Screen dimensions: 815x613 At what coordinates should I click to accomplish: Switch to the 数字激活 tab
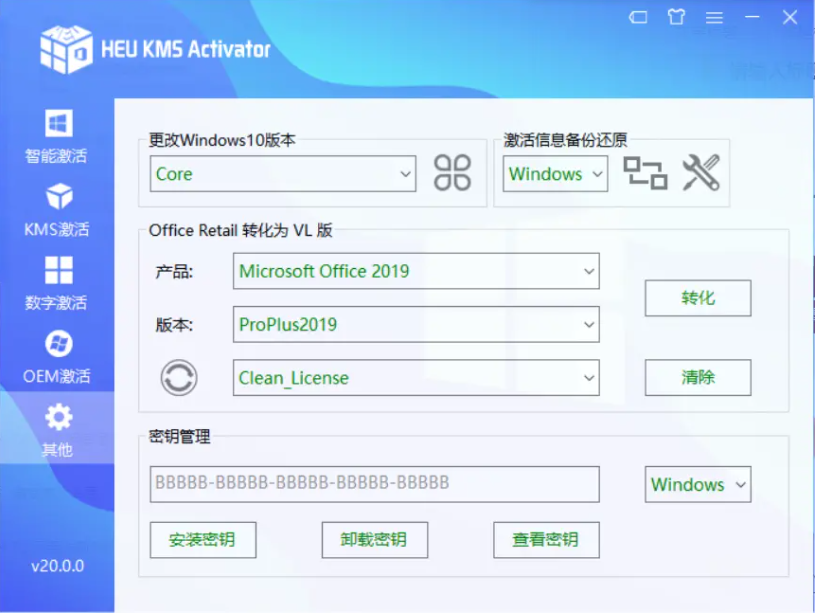click(57, 283)
